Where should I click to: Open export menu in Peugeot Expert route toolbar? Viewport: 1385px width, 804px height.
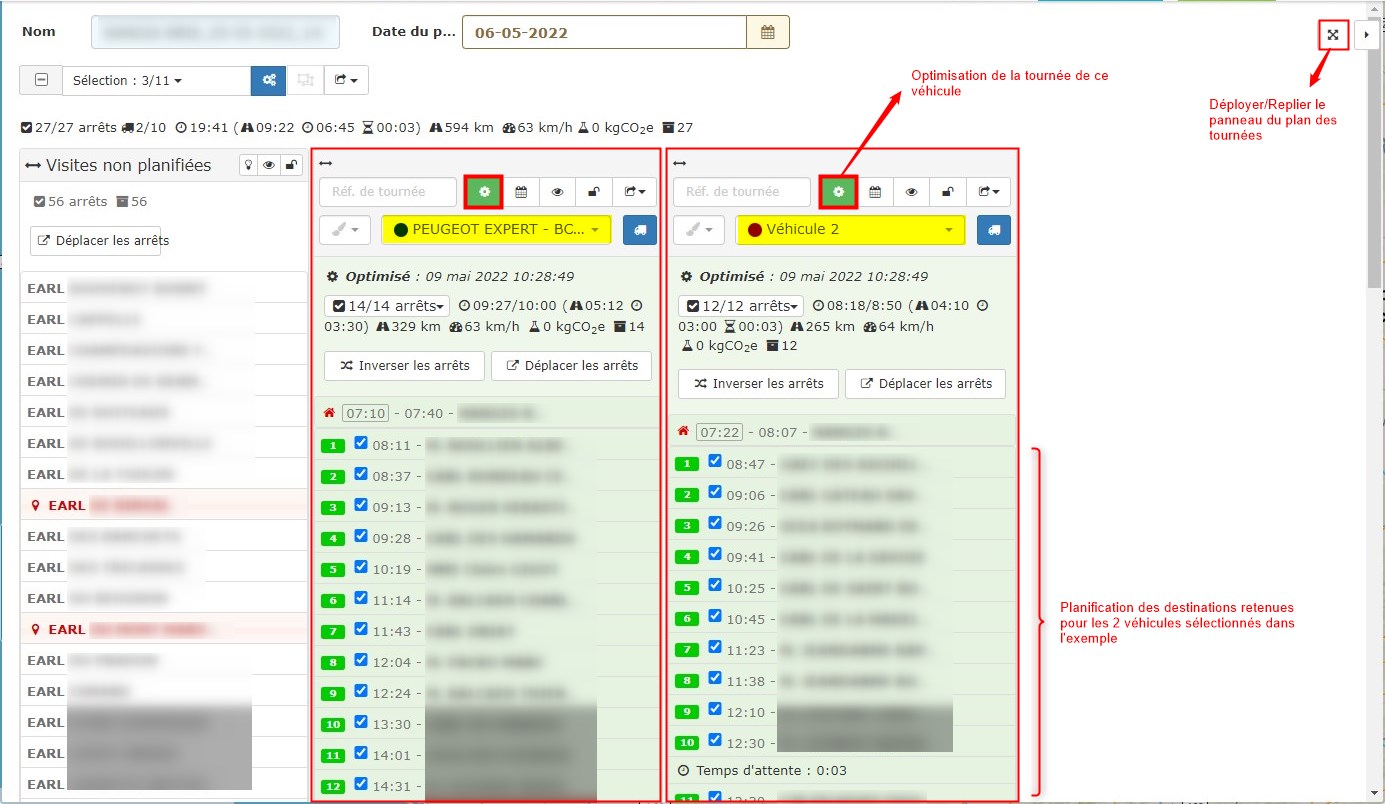click(x=635, y=192)
